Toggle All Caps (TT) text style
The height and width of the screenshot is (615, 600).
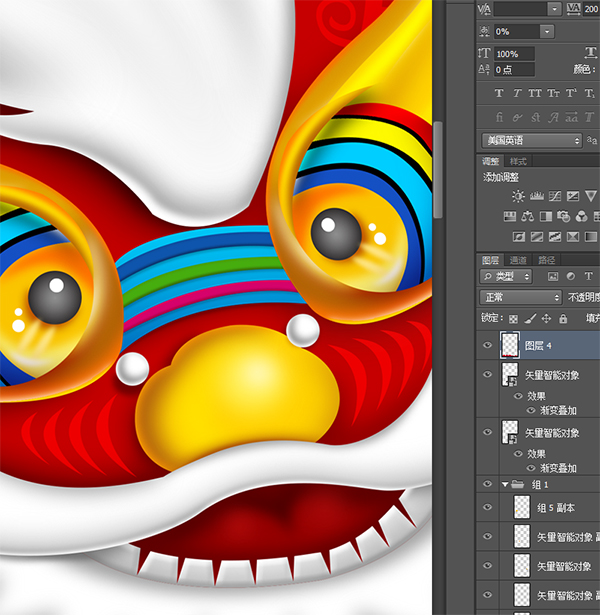(535, 93)
